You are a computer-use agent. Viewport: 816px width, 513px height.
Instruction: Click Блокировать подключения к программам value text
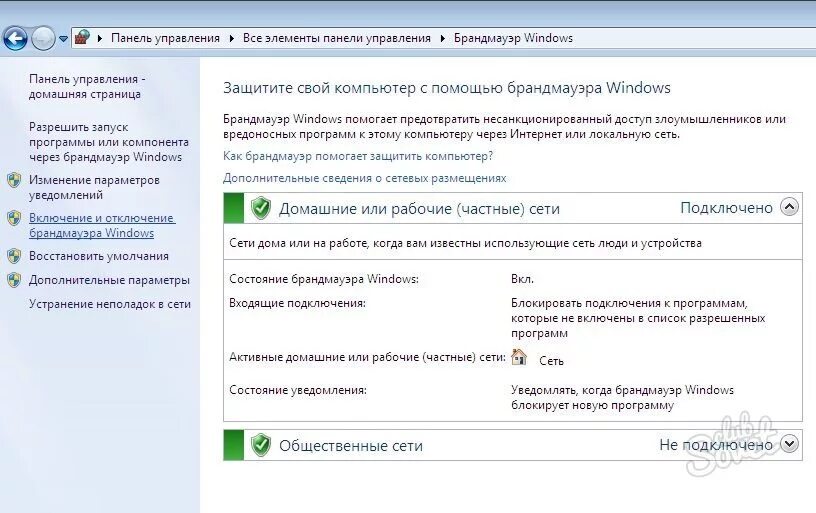point(638,318)
